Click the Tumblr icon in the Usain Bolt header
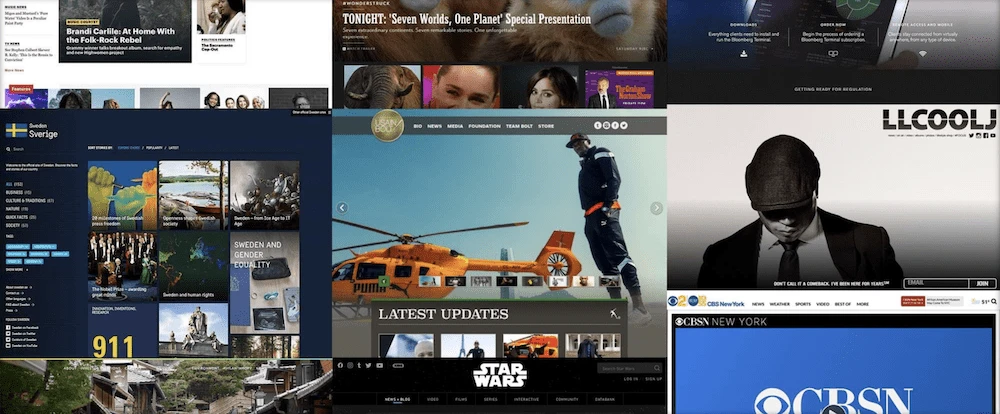This screenshot has width=1000, height=414. 598,126
